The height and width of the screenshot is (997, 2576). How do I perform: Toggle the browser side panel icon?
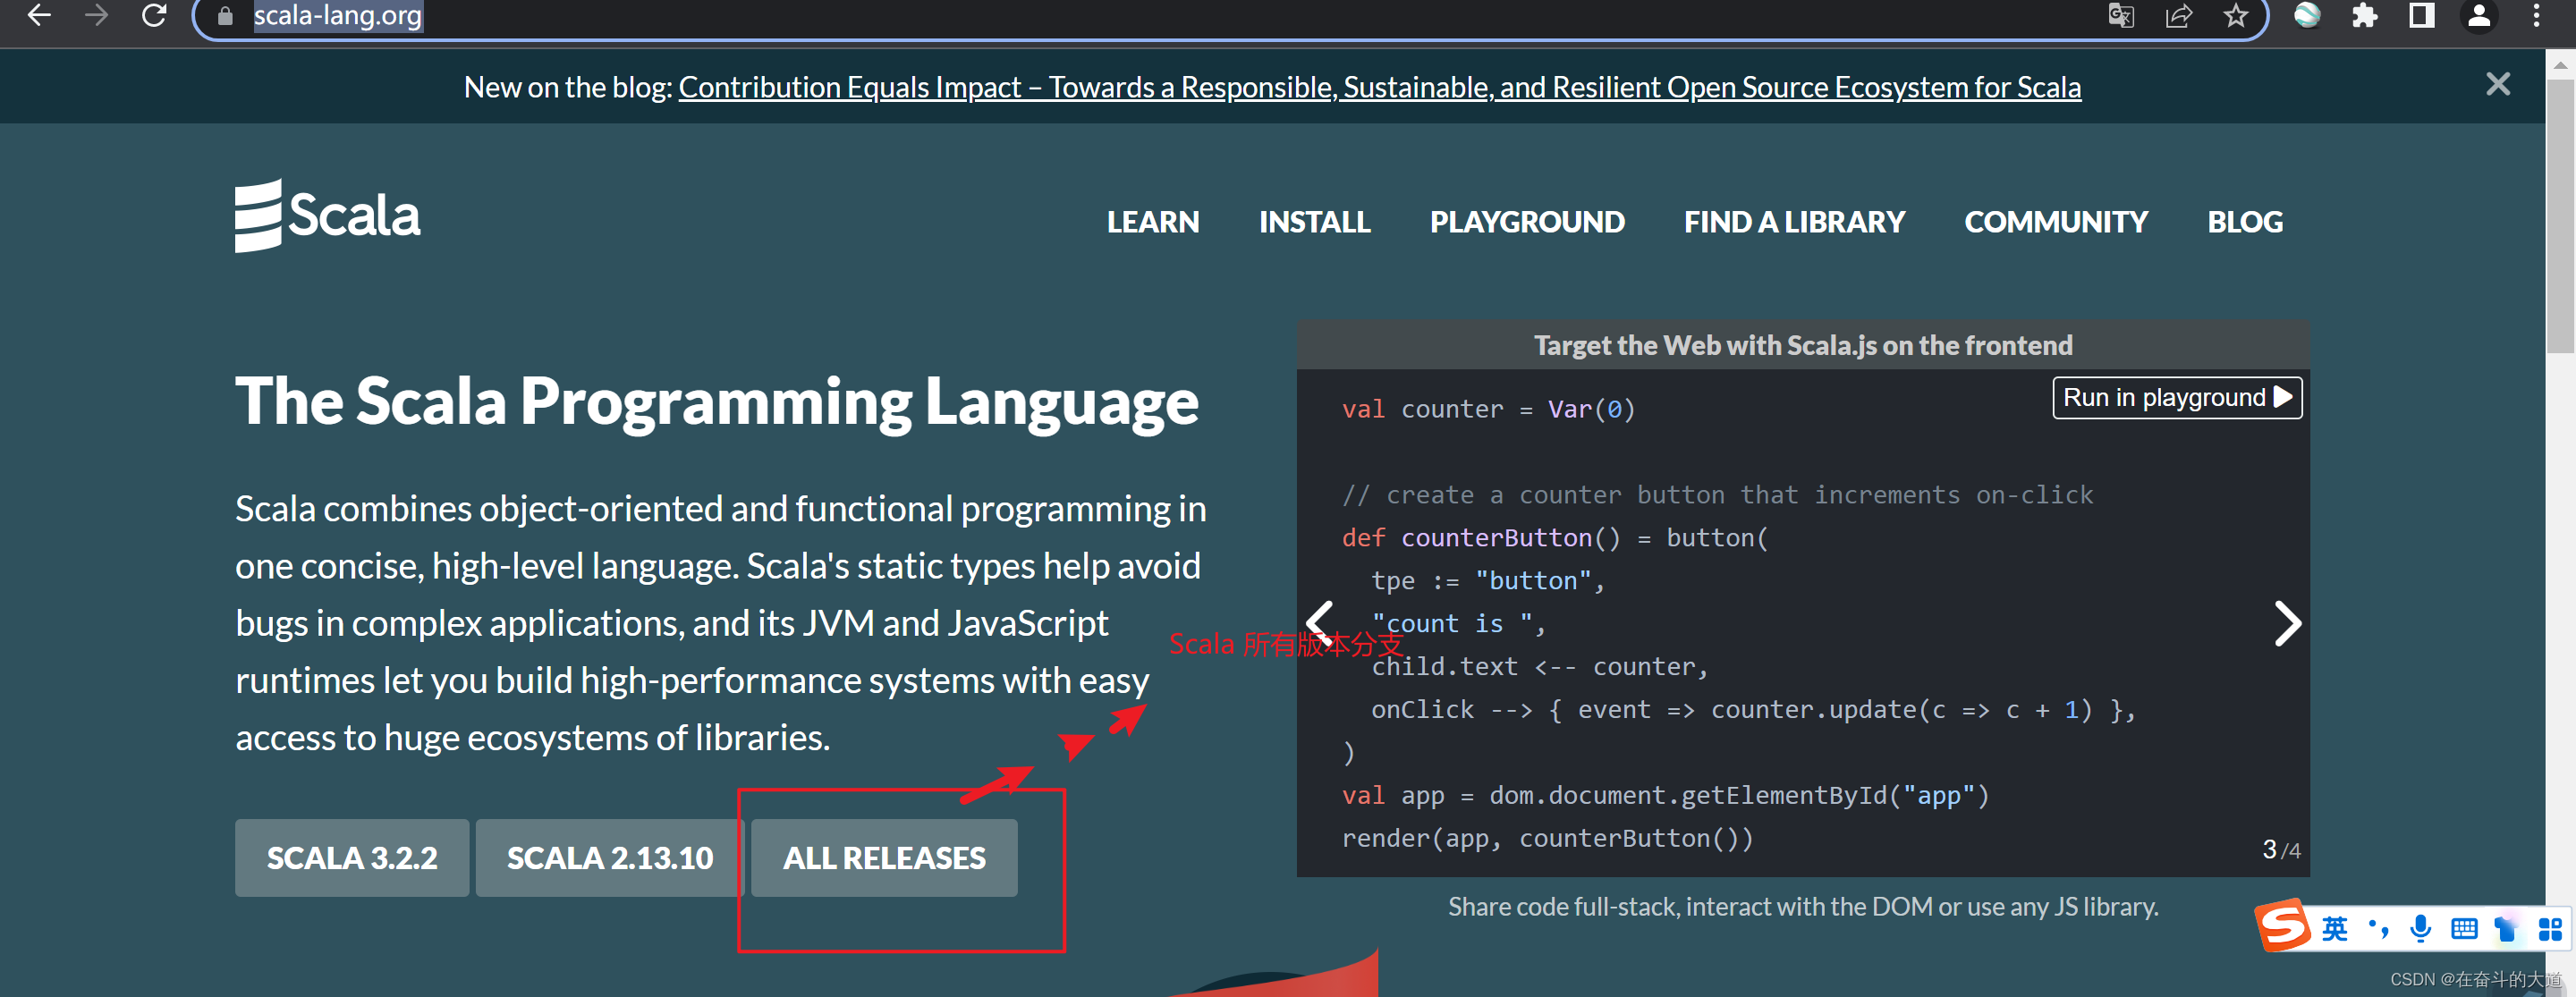2421,15
